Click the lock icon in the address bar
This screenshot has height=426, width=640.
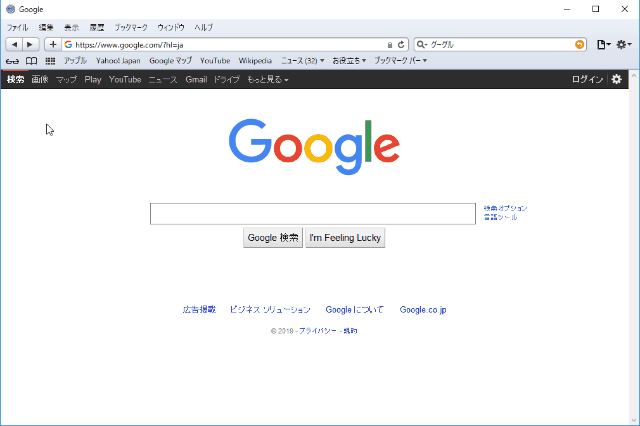coord(390,45)
